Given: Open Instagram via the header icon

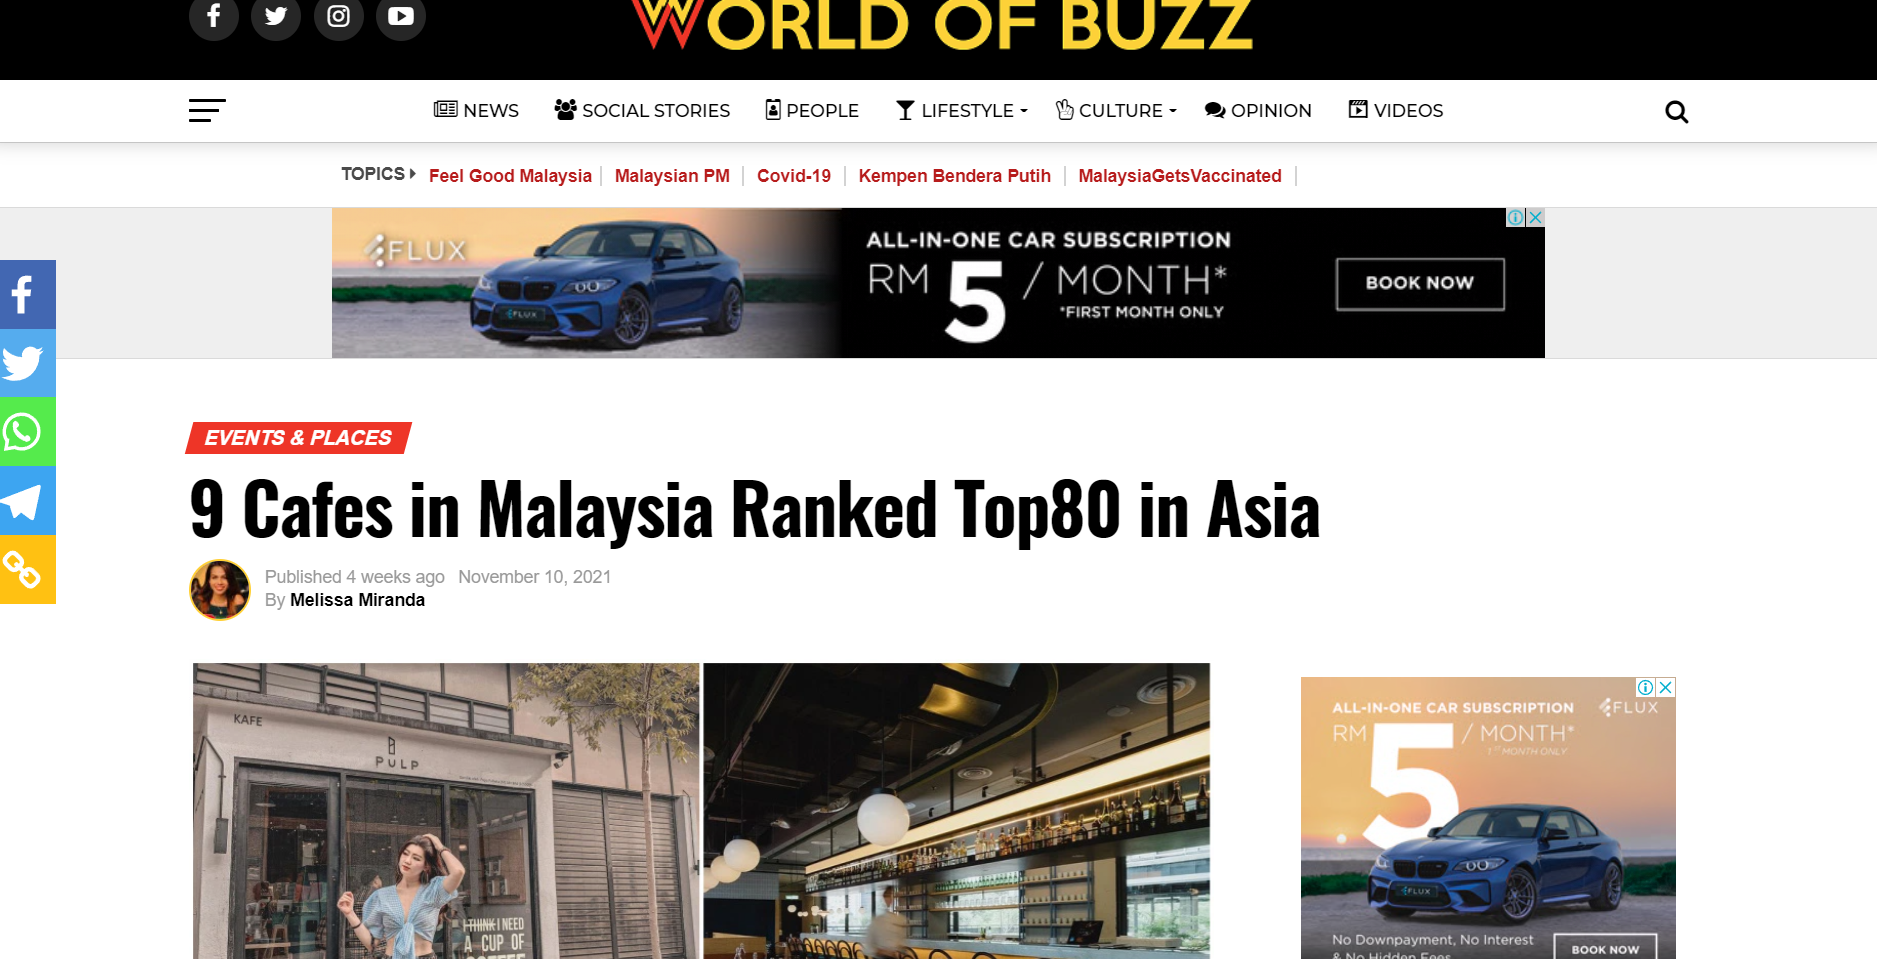Looking at the screenshot, I should (x=338, y=17).
